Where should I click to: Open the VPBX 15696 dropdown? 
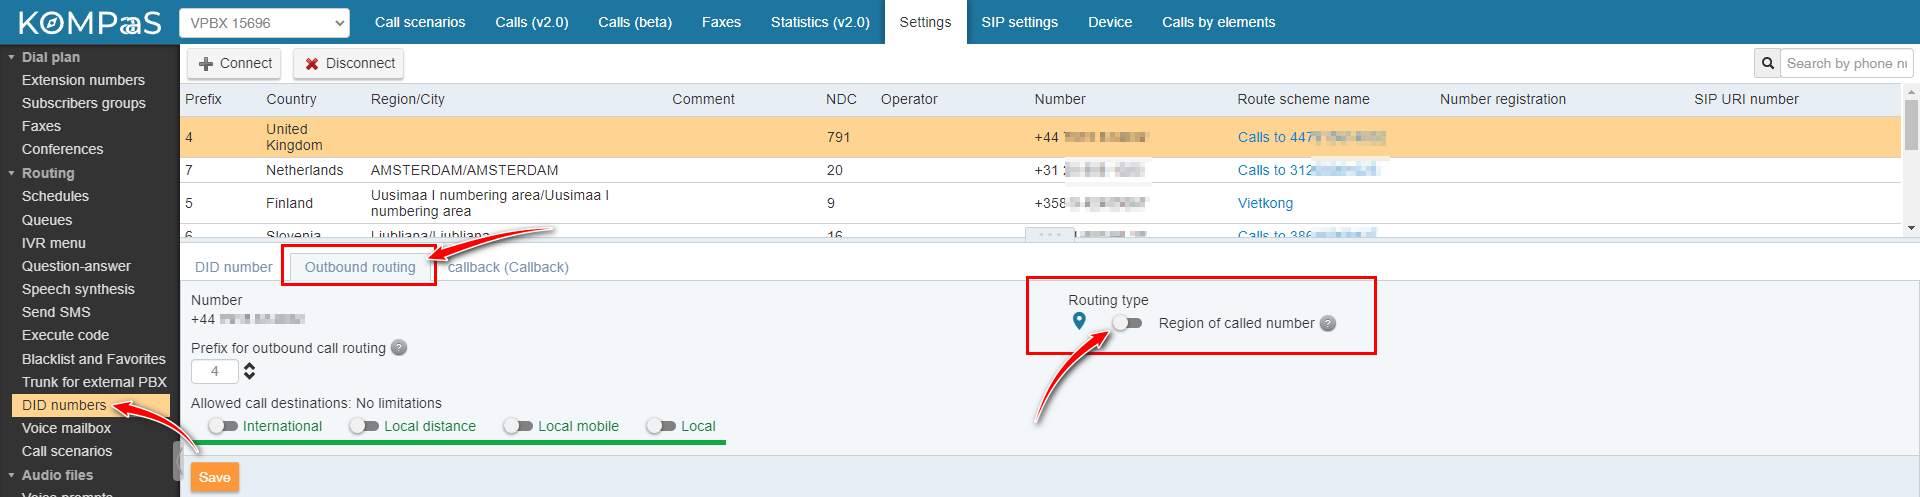click(x=264, y=22)
